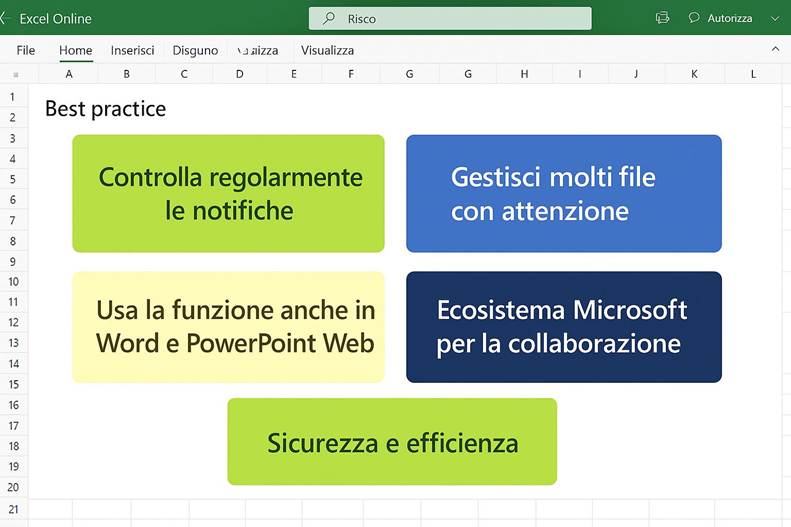Viewport: 791px width, 527px height.
Task: Select column B header
Action: 127,74
